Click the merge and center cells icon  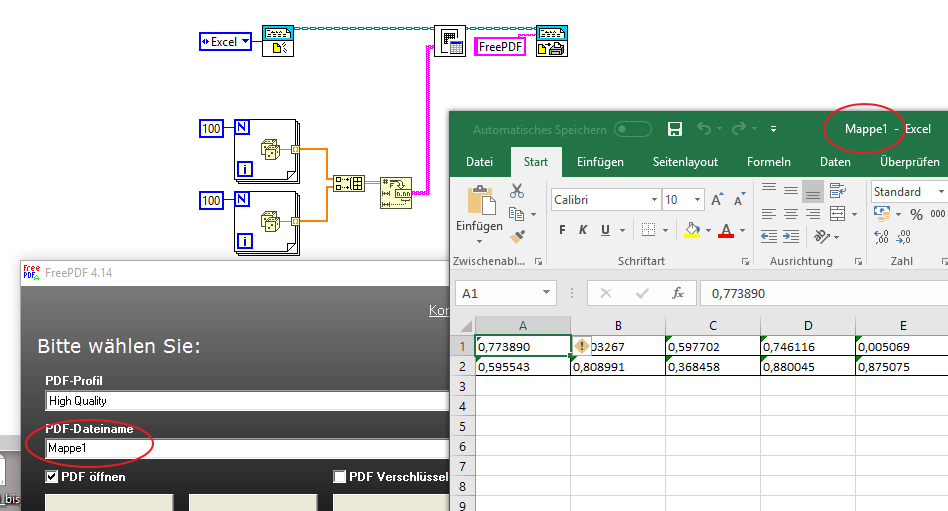(838, 213)
